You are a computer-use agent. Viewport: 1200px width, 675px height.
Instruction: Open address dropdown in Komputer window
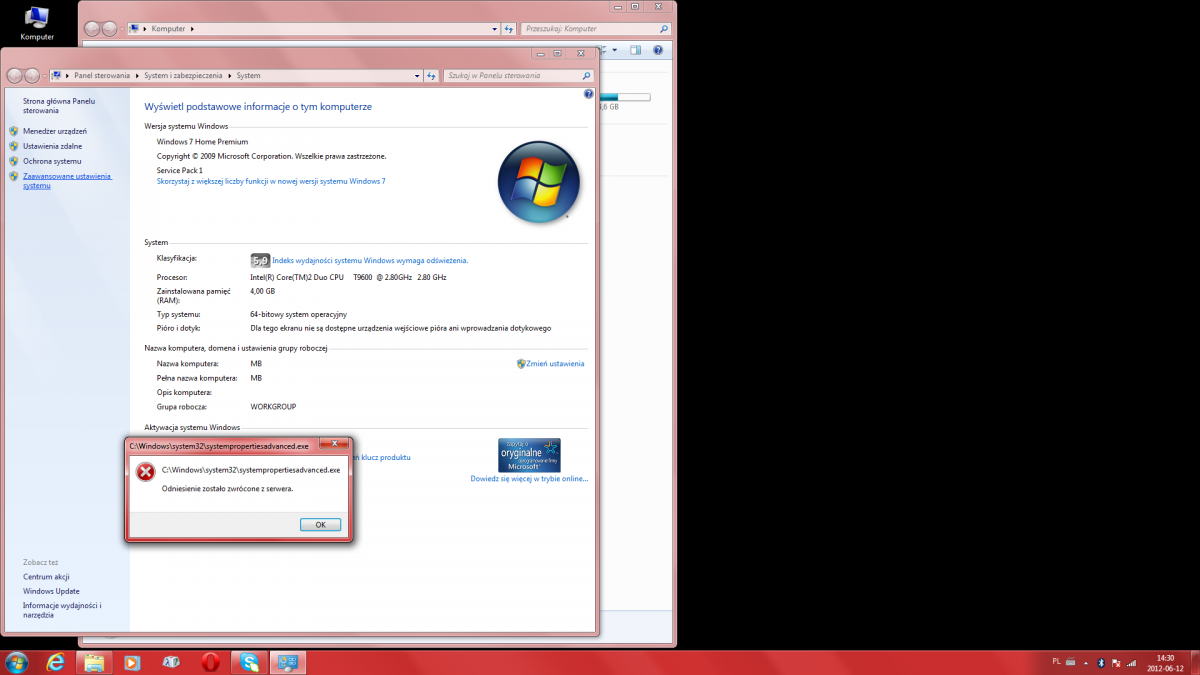[494, 29]
